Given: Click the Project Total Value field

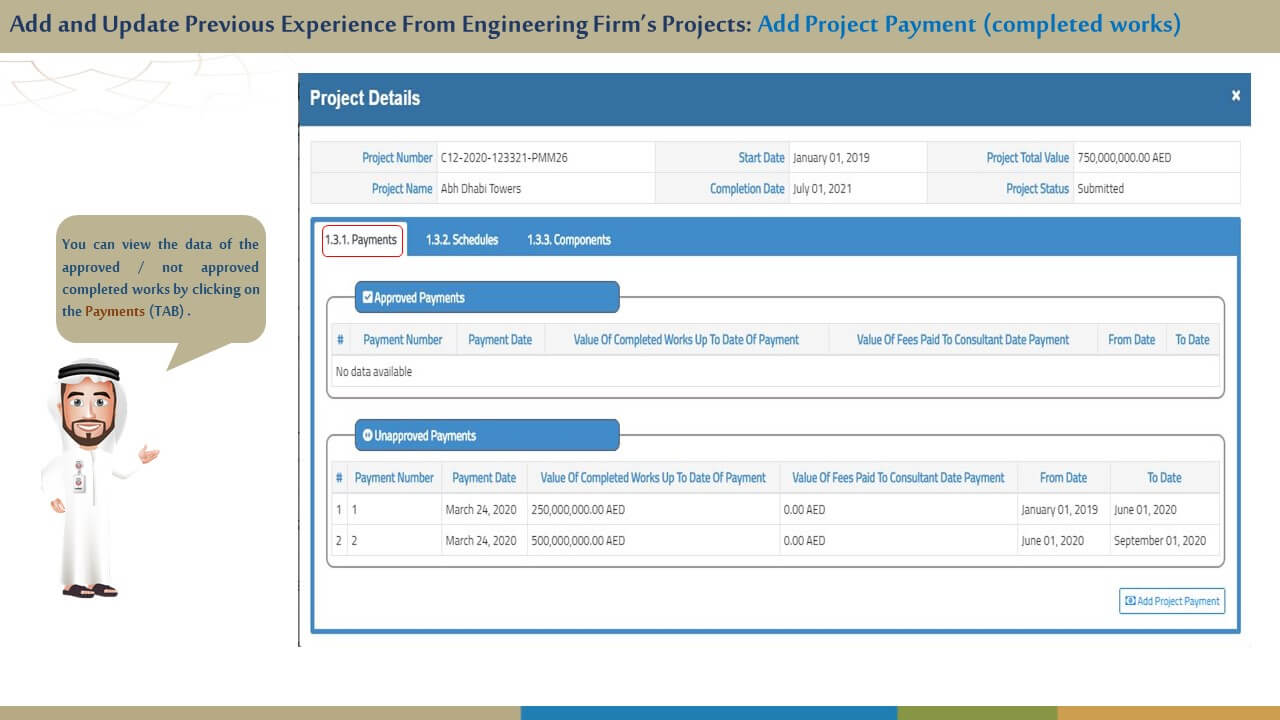Looking at the screenshot, I should pyautogui.click(x=1124, y=158).
